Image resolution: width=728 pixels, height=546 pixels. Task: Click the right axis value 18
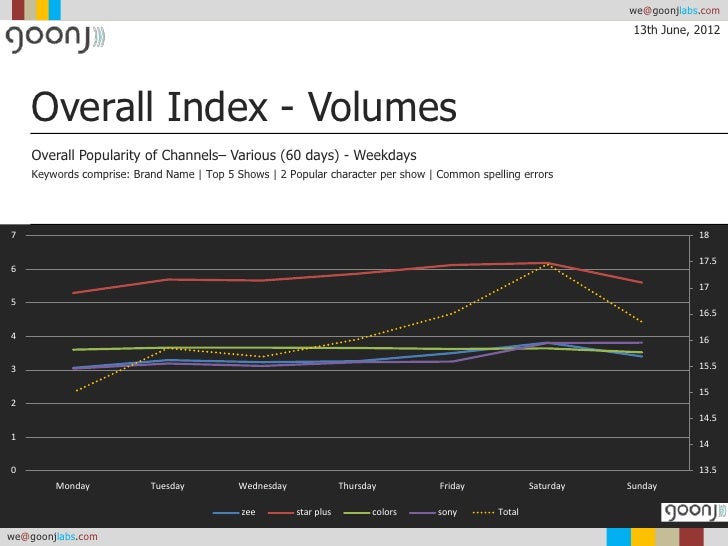[x=704, y=235]
